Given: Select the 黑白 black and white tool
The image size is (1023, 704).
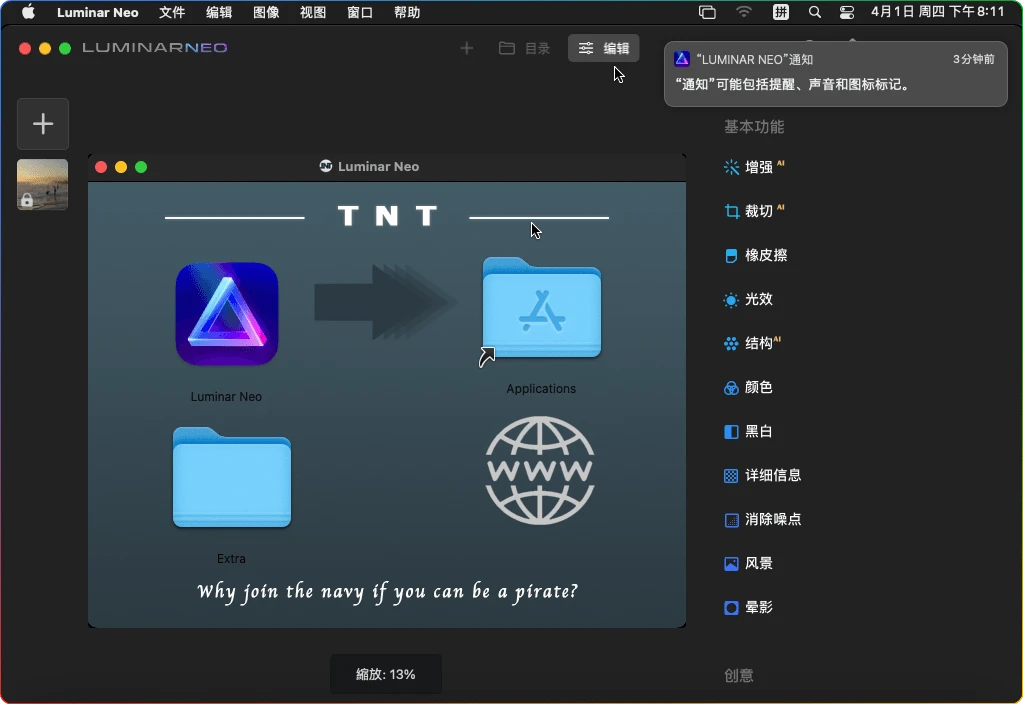Looking at the screenshot, I should click(x=755, y=431).
